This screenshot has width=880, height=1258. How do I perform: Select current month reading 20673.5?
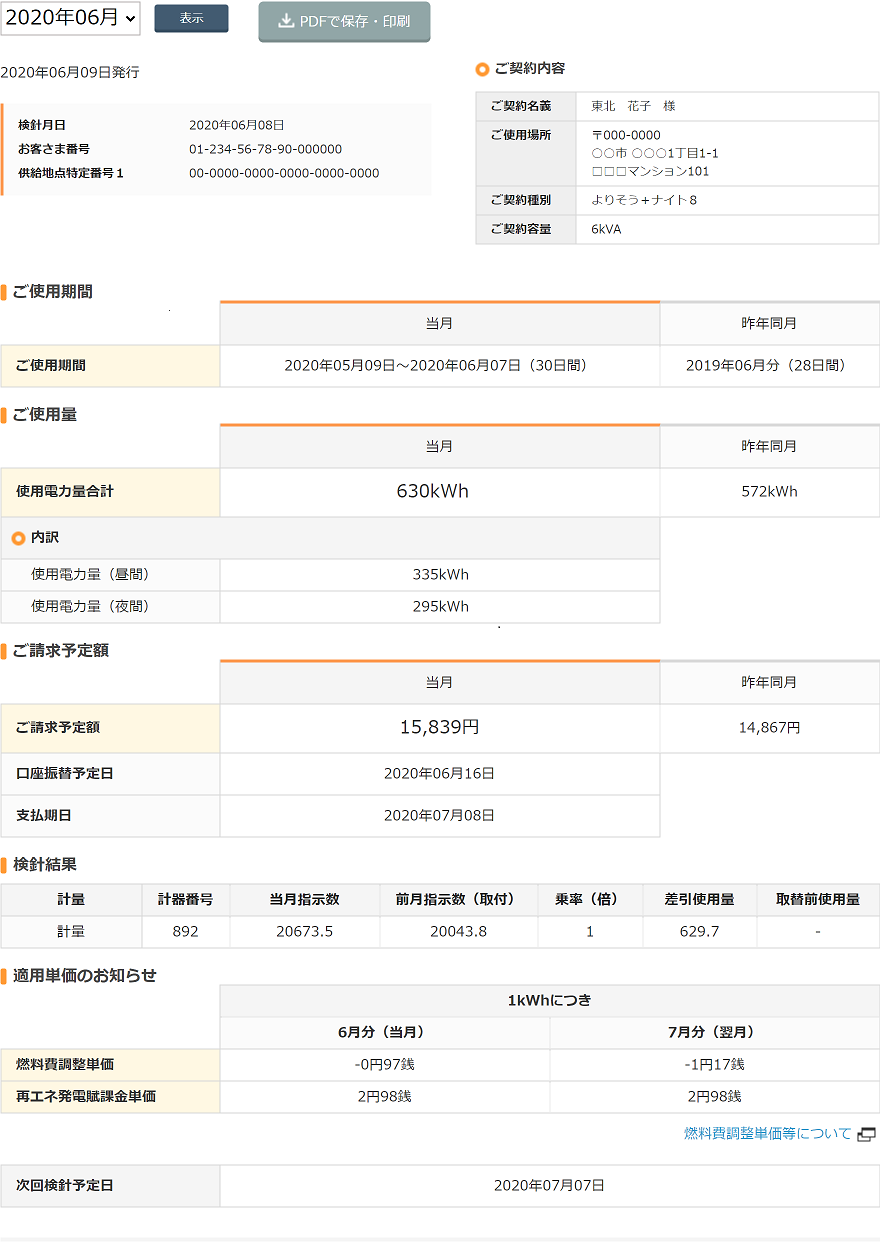click(305, 932)
